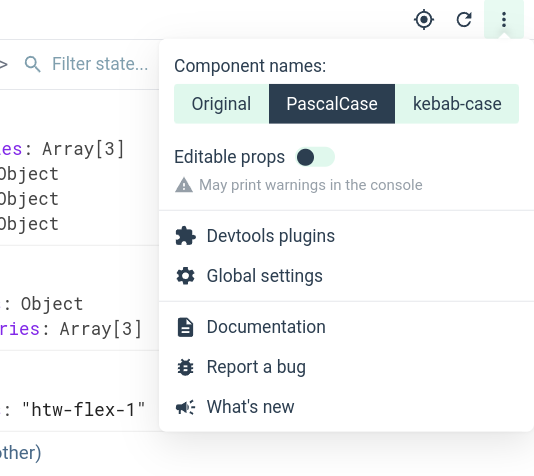Click the select component target icon
Image resolution: width=534 pixels, height=476 pixels.
(x=424, y=20)
